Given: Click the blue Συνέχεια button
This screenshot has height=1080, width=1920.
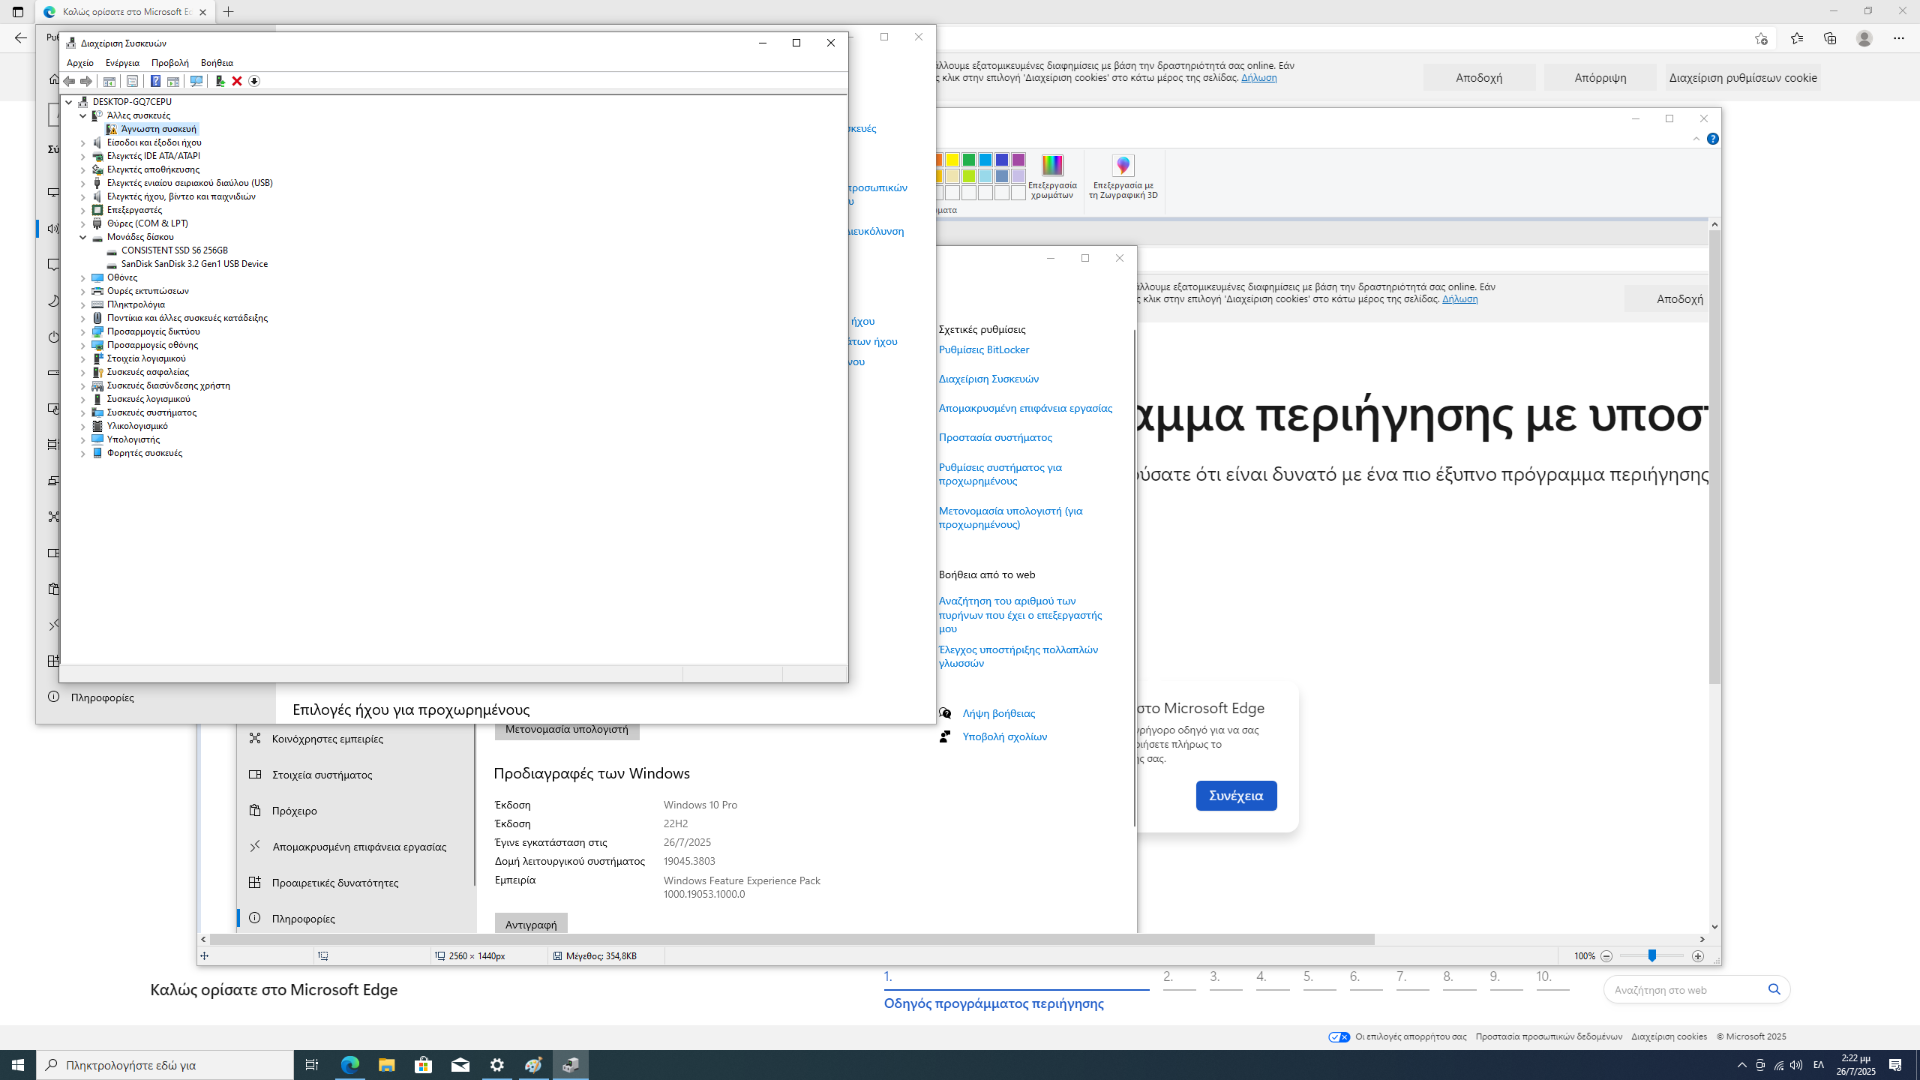Looking at the screenshot, I should 1236,796.
